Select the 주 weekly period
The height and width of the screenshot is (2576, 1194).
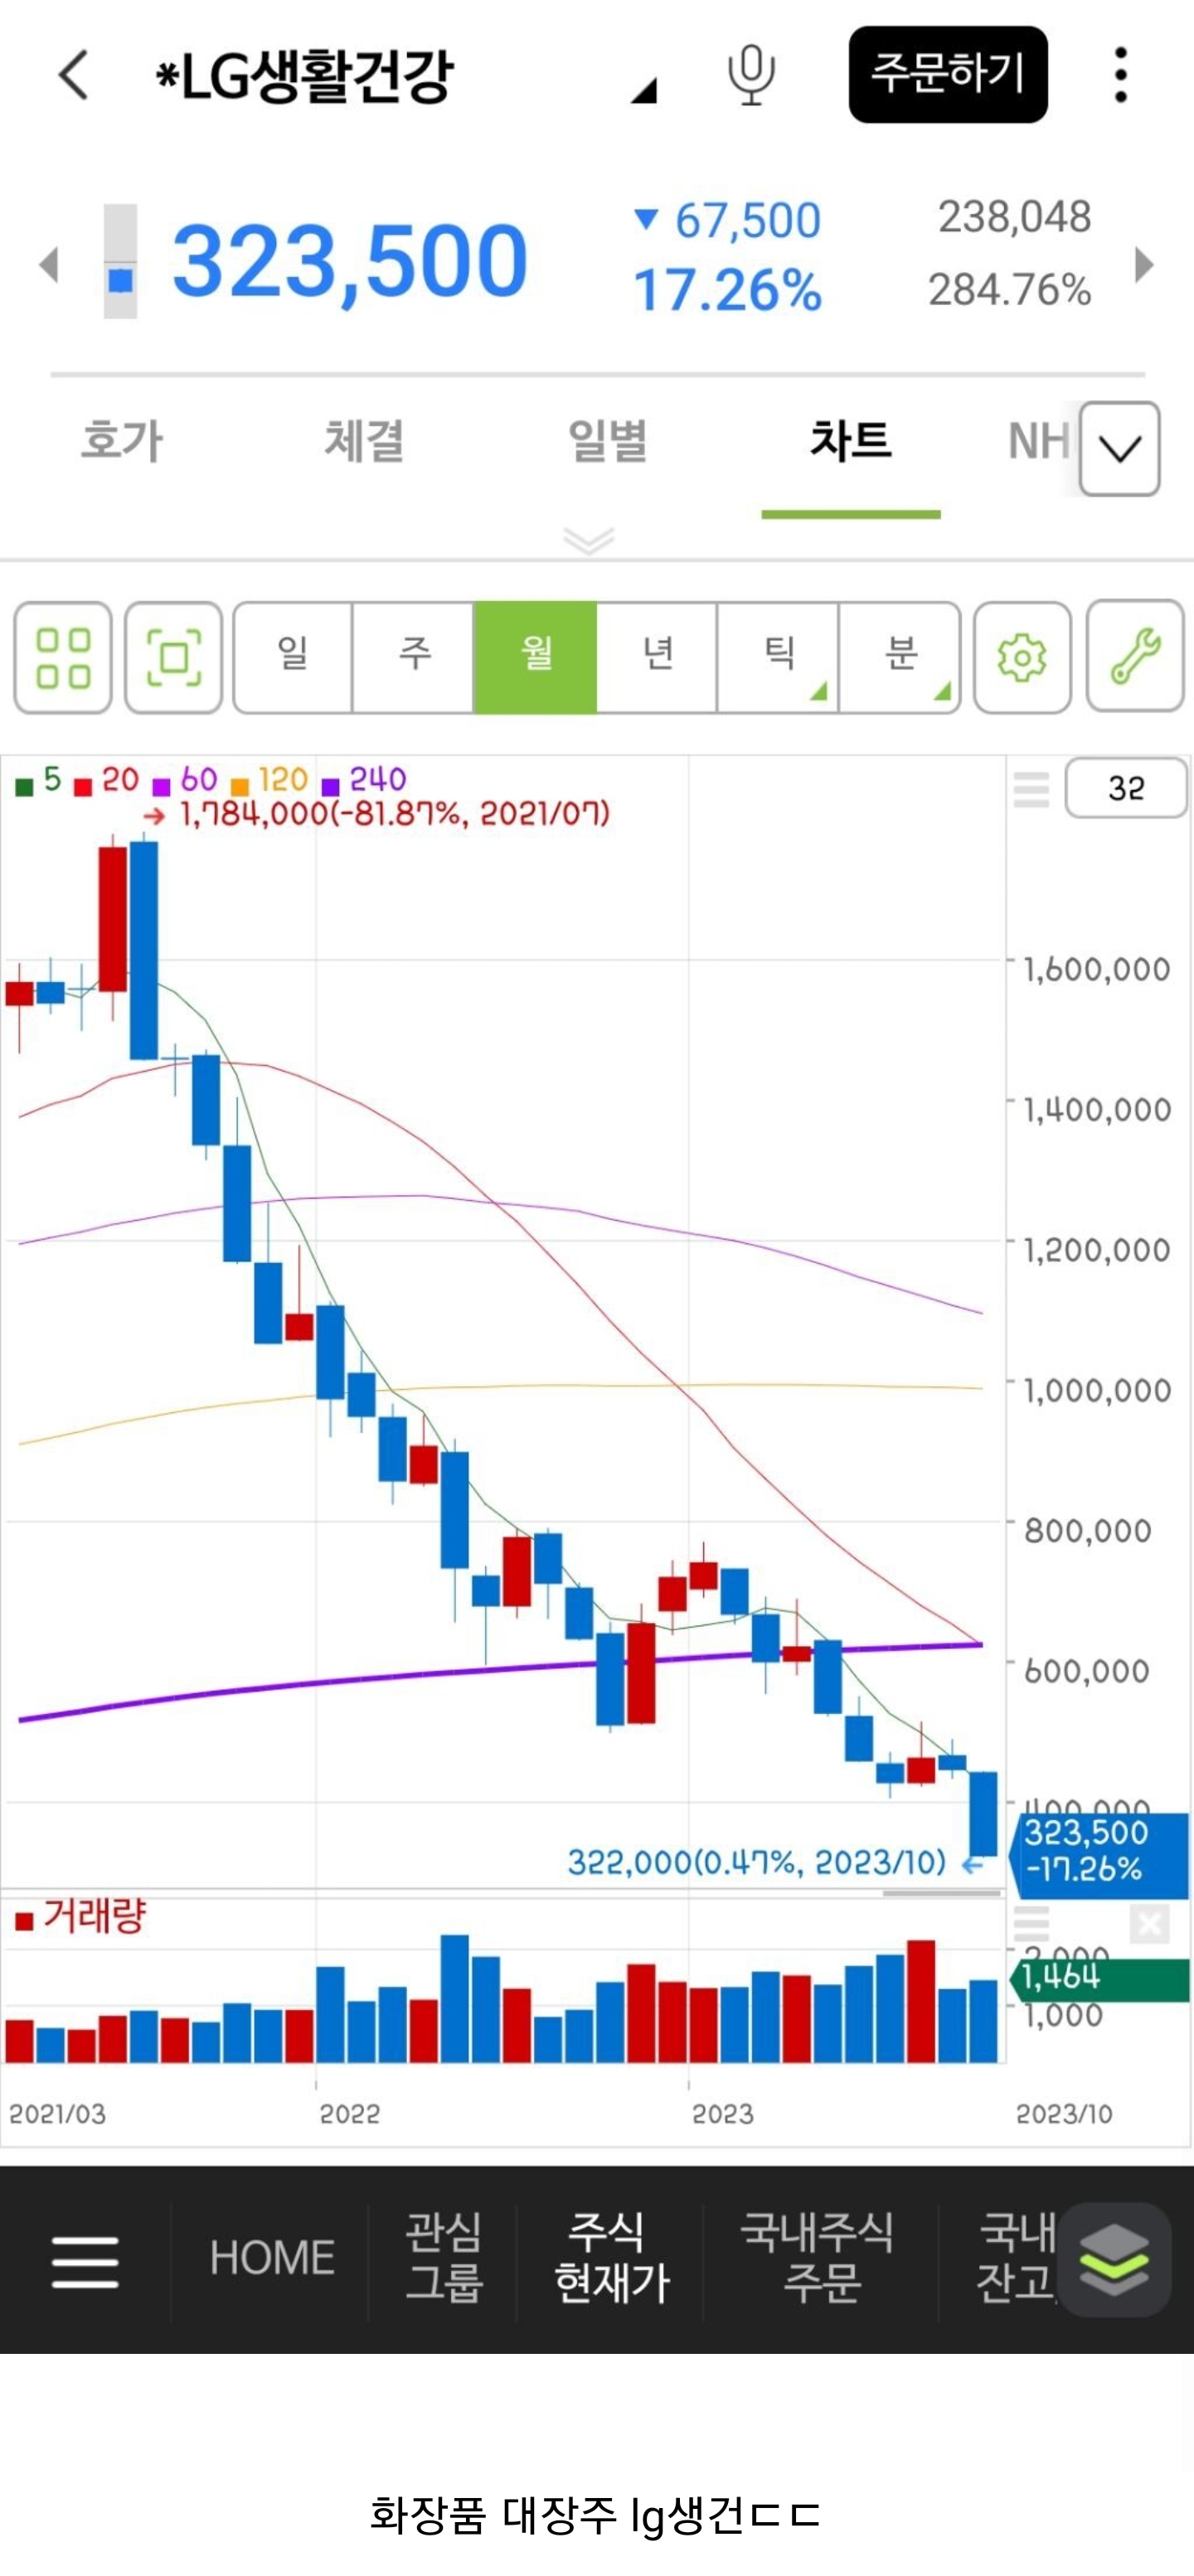coord(414,657)
